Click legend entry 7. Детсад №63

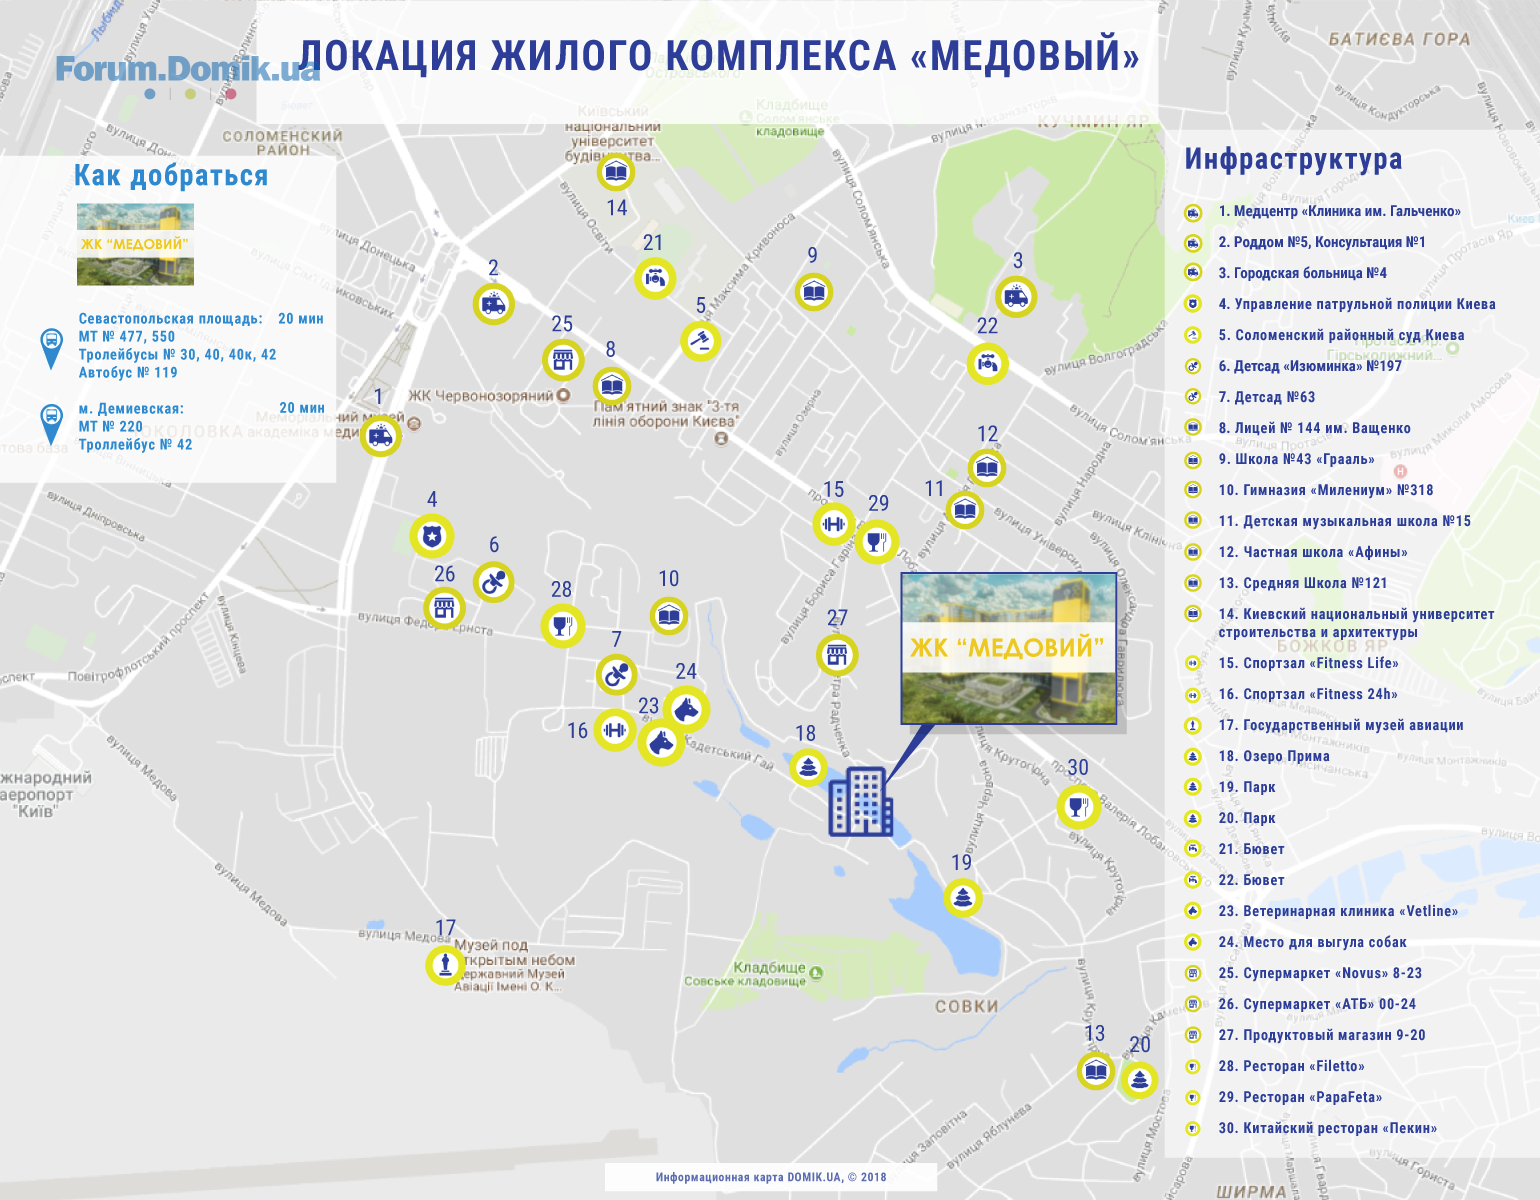(x=1267, y=397)
